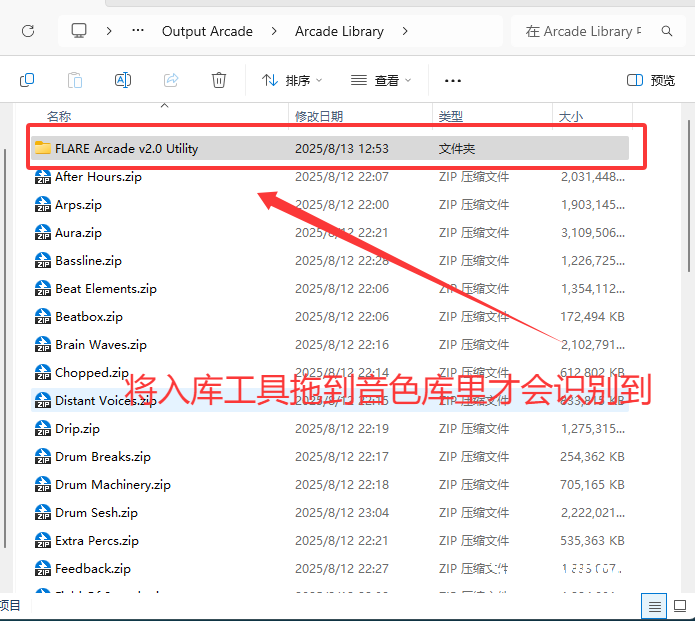Switch to large icons layout button
Viewport: 695px width, 621px height.
680,606
